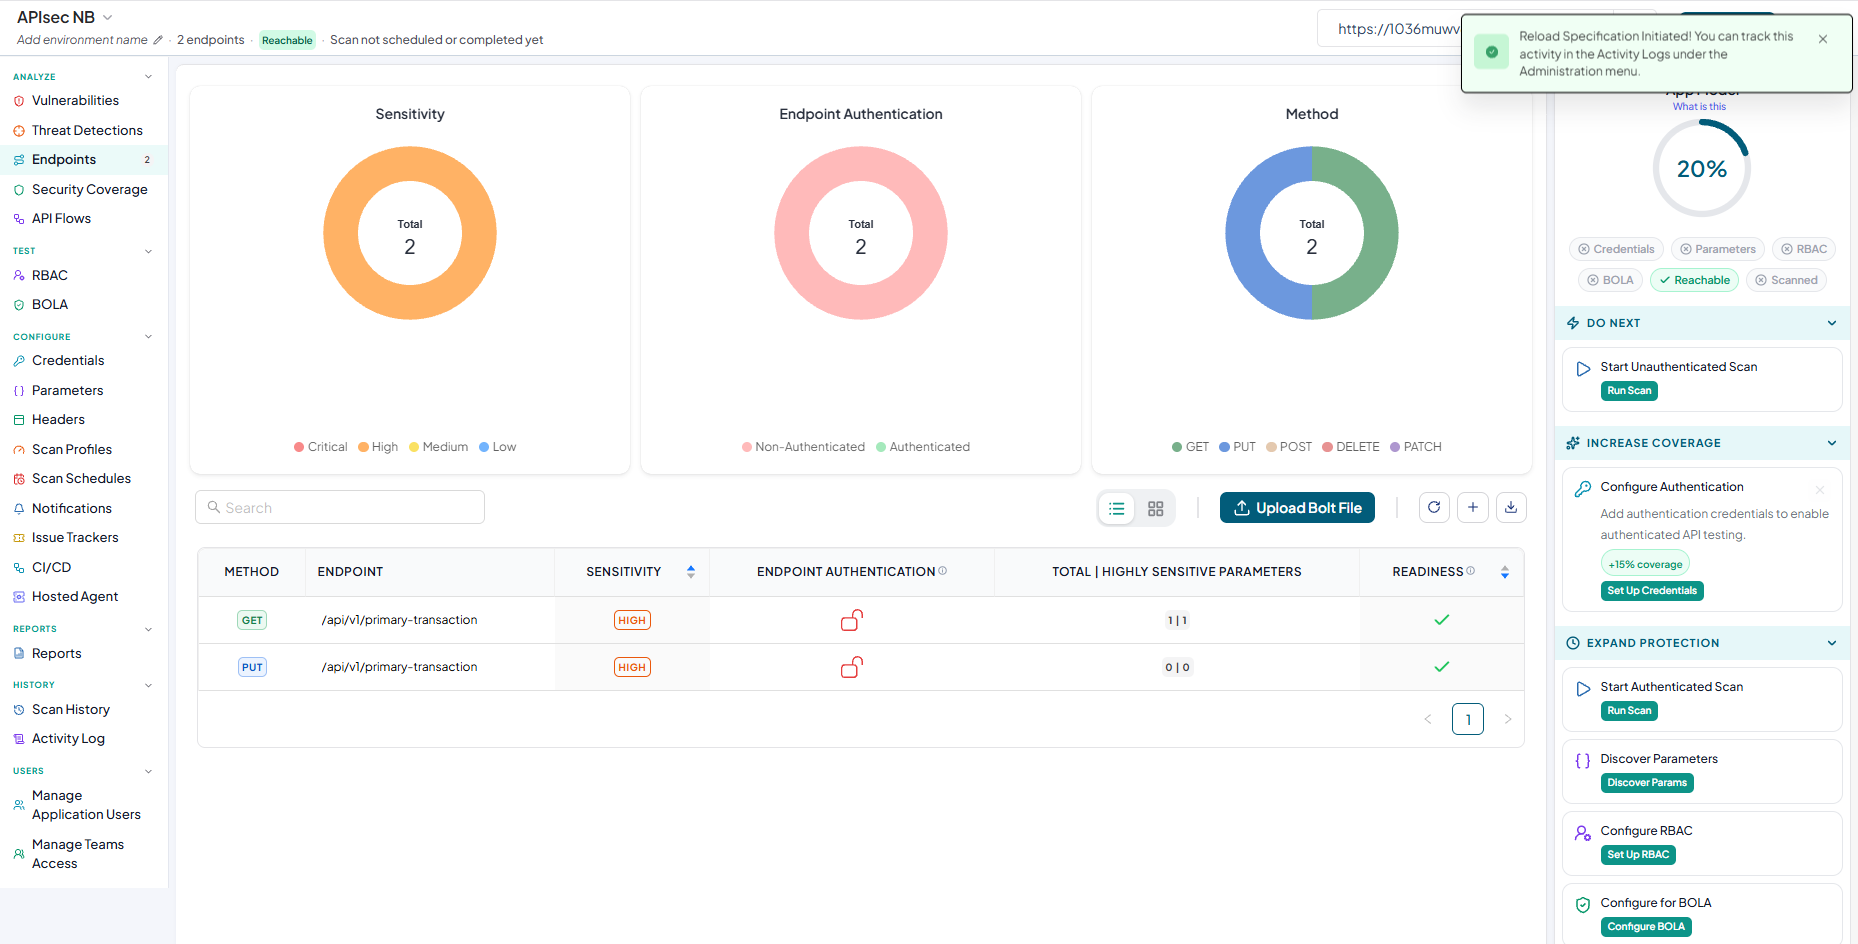
Task: Click the What is this link
Action: pos(1699,107)
